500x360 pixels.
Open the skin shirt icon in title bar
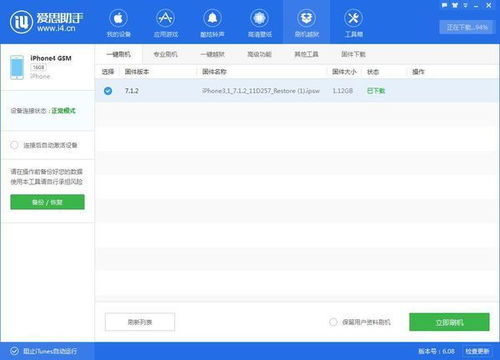click(455, 5)
